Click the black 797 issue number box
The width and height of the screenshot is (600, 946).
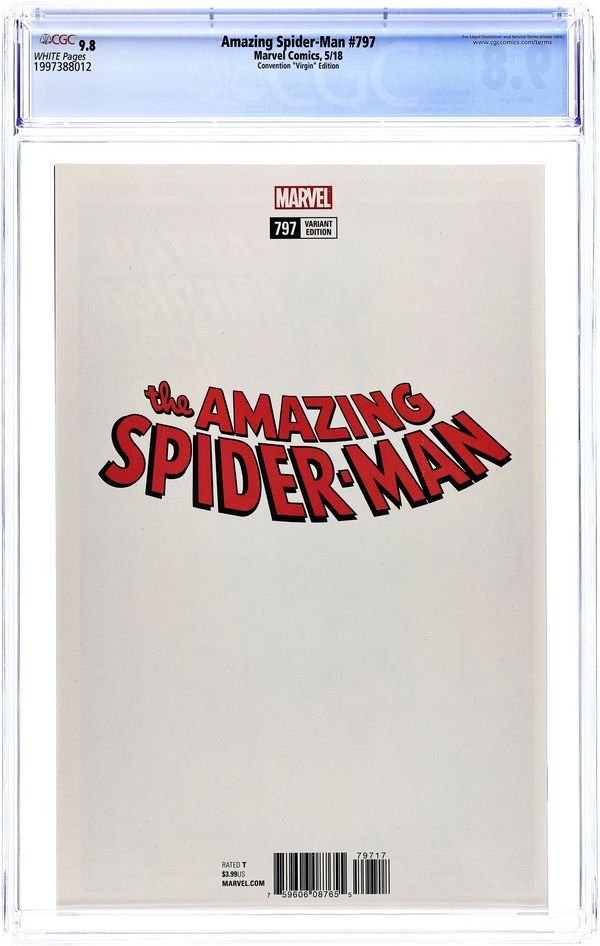[285, 228]
